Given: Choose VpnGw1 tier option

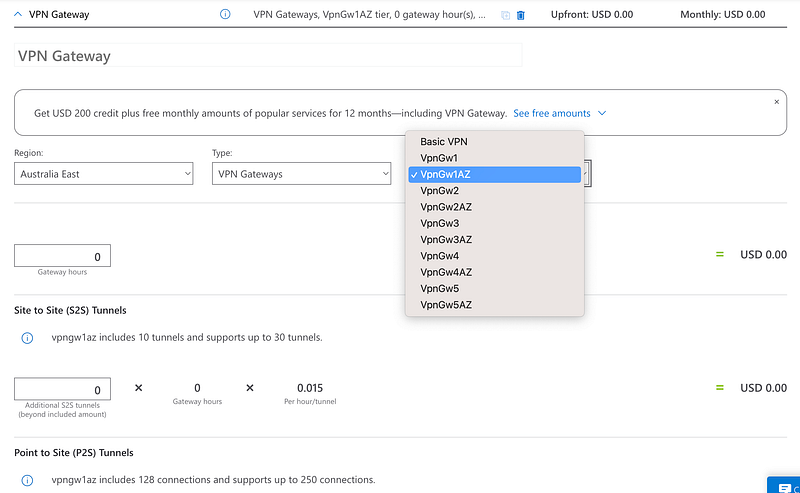Looking at the screenshot, I should coord(439,158).
